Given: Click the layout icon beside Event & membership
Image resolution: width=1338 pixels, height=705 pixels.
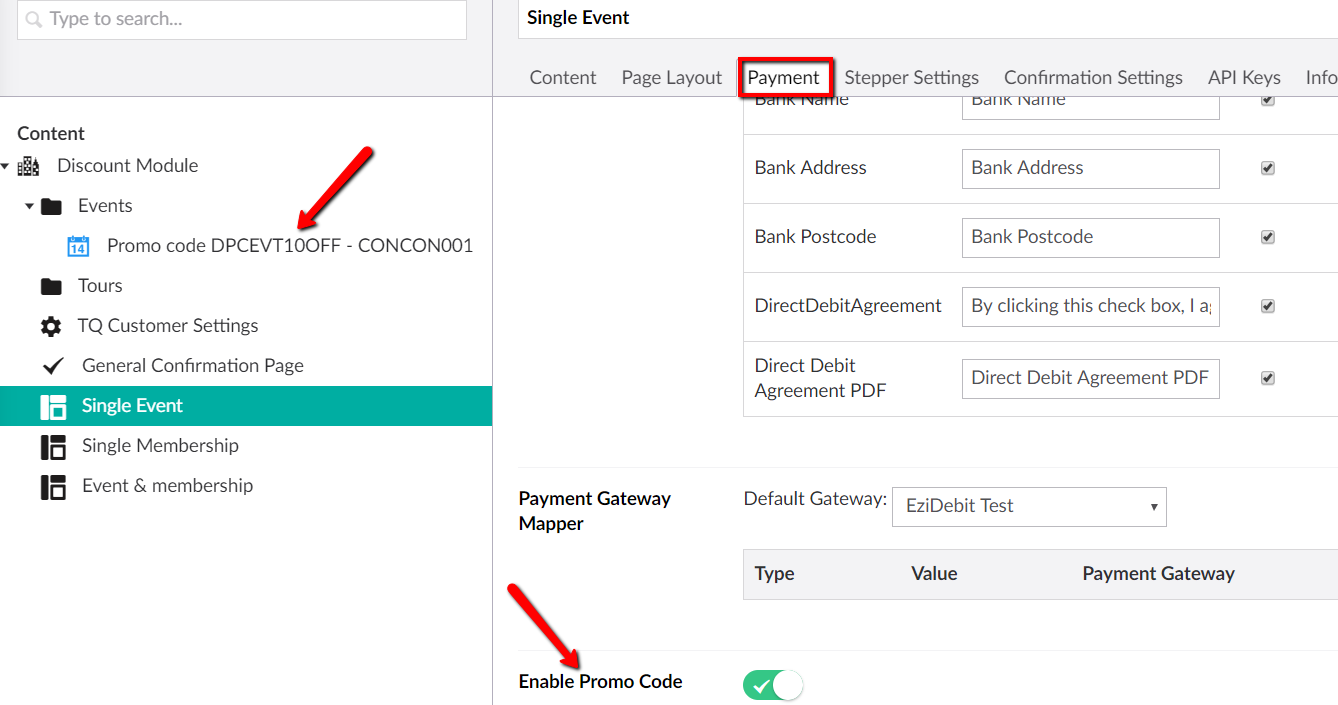Looking at the screenshot, I should click(53, 486).
